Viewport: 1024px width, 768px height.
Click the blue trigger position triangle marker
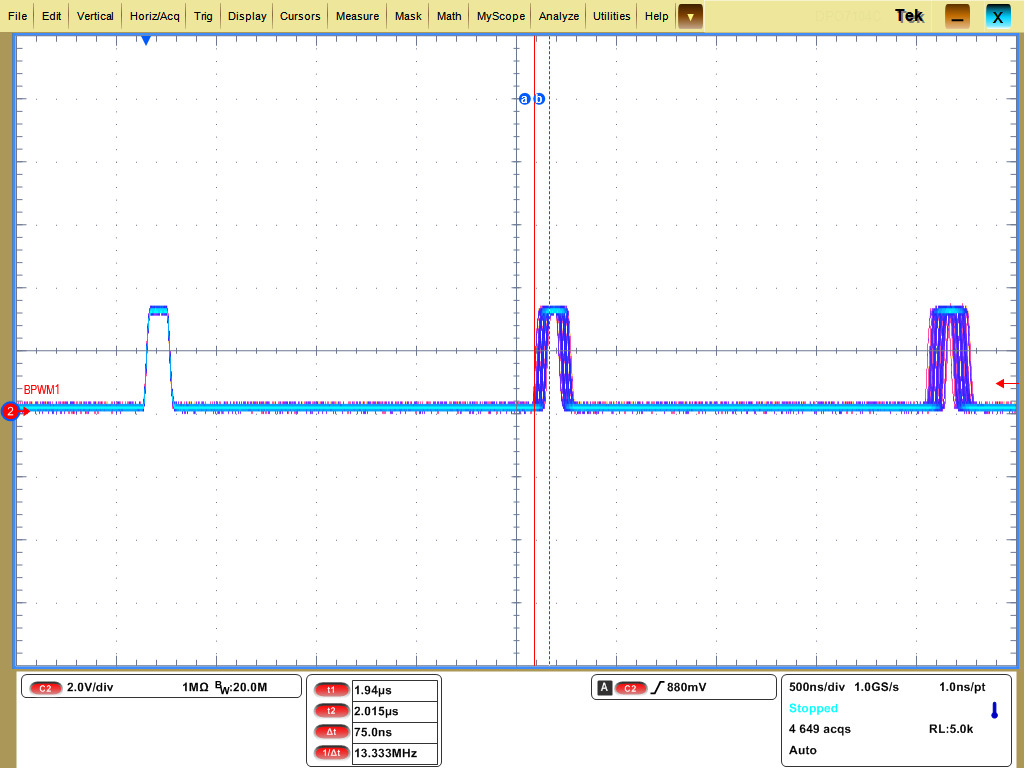(x=146, y=40)
